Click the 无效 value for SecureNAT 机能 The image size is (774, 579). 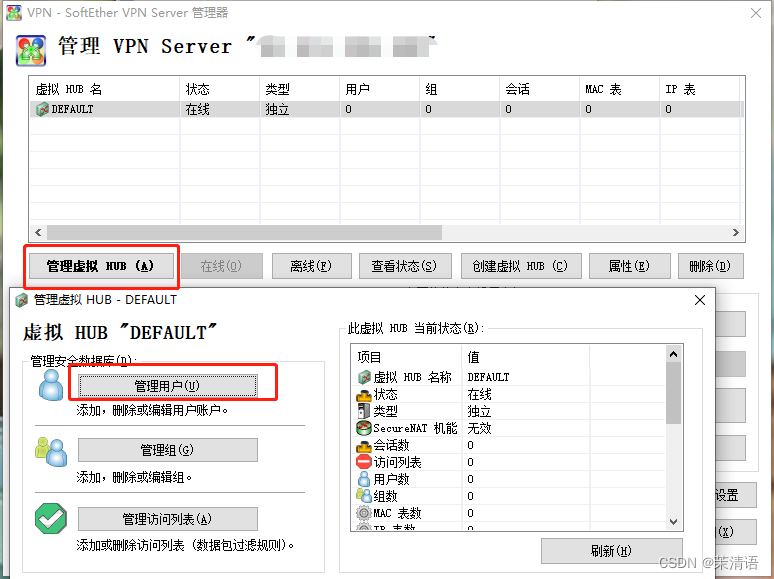(479, 428)
